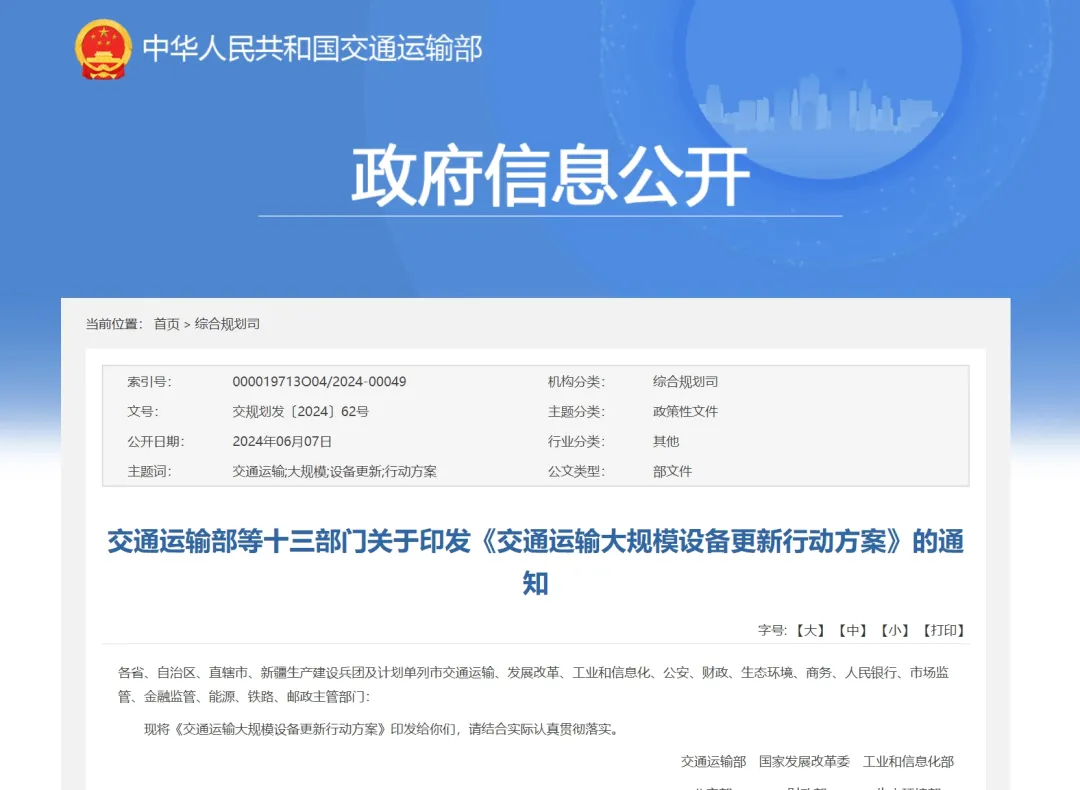Viewport: 1080px width, 790px height.
Task: Click the national emblem logo
Action: click(x=103, y=49)
